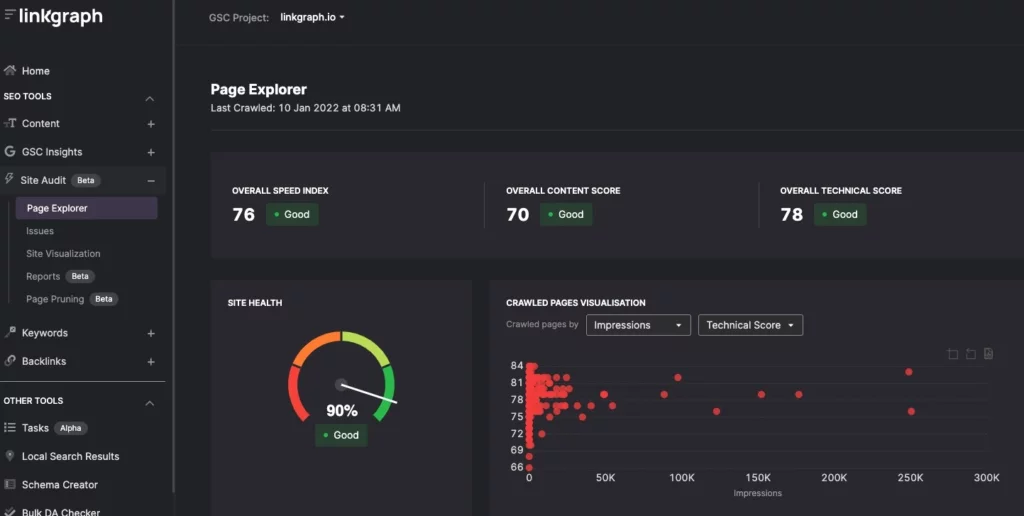The height and width of the screenshot is (516, 1024).
Task: Open the Technical Score dropdown
Action: click(x=750, y=325)
